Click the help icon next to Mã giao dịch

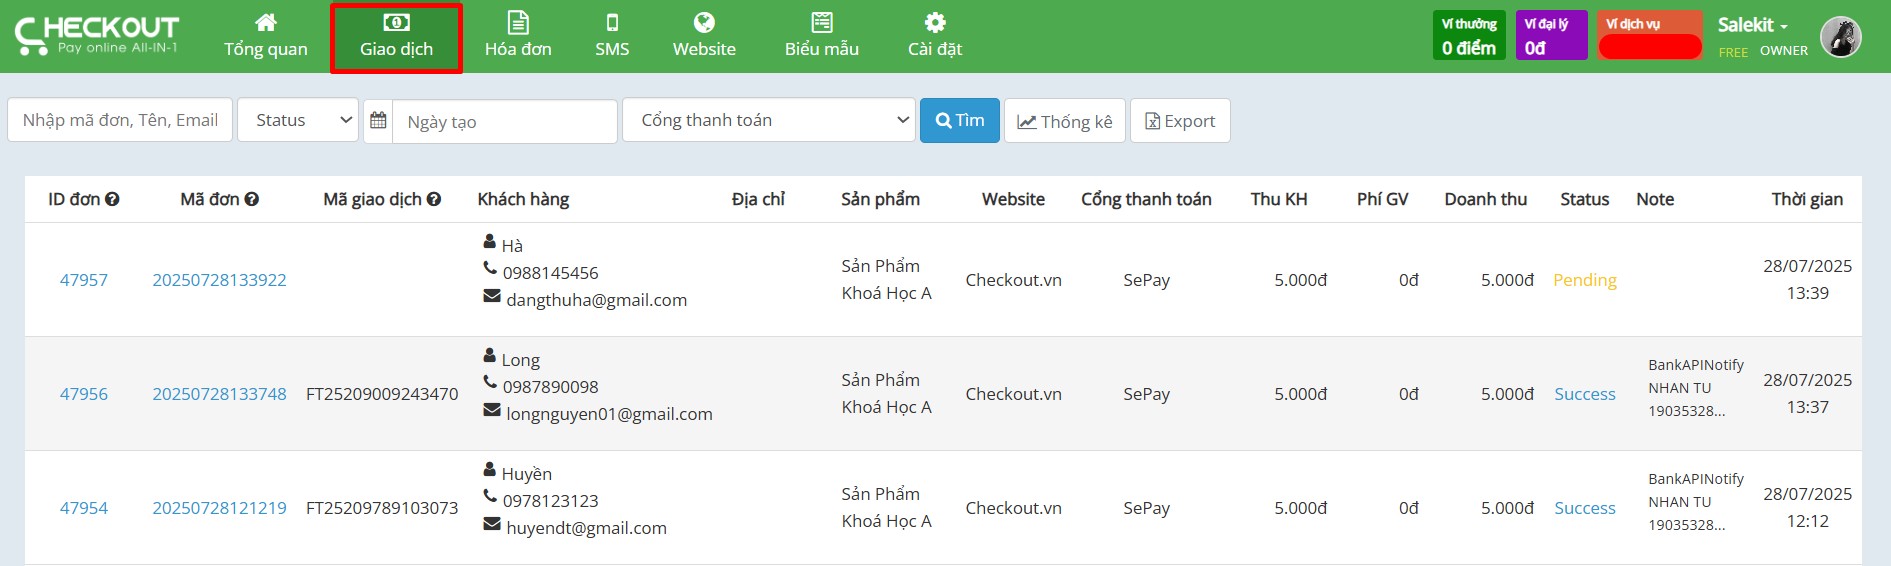coord(434,199)
